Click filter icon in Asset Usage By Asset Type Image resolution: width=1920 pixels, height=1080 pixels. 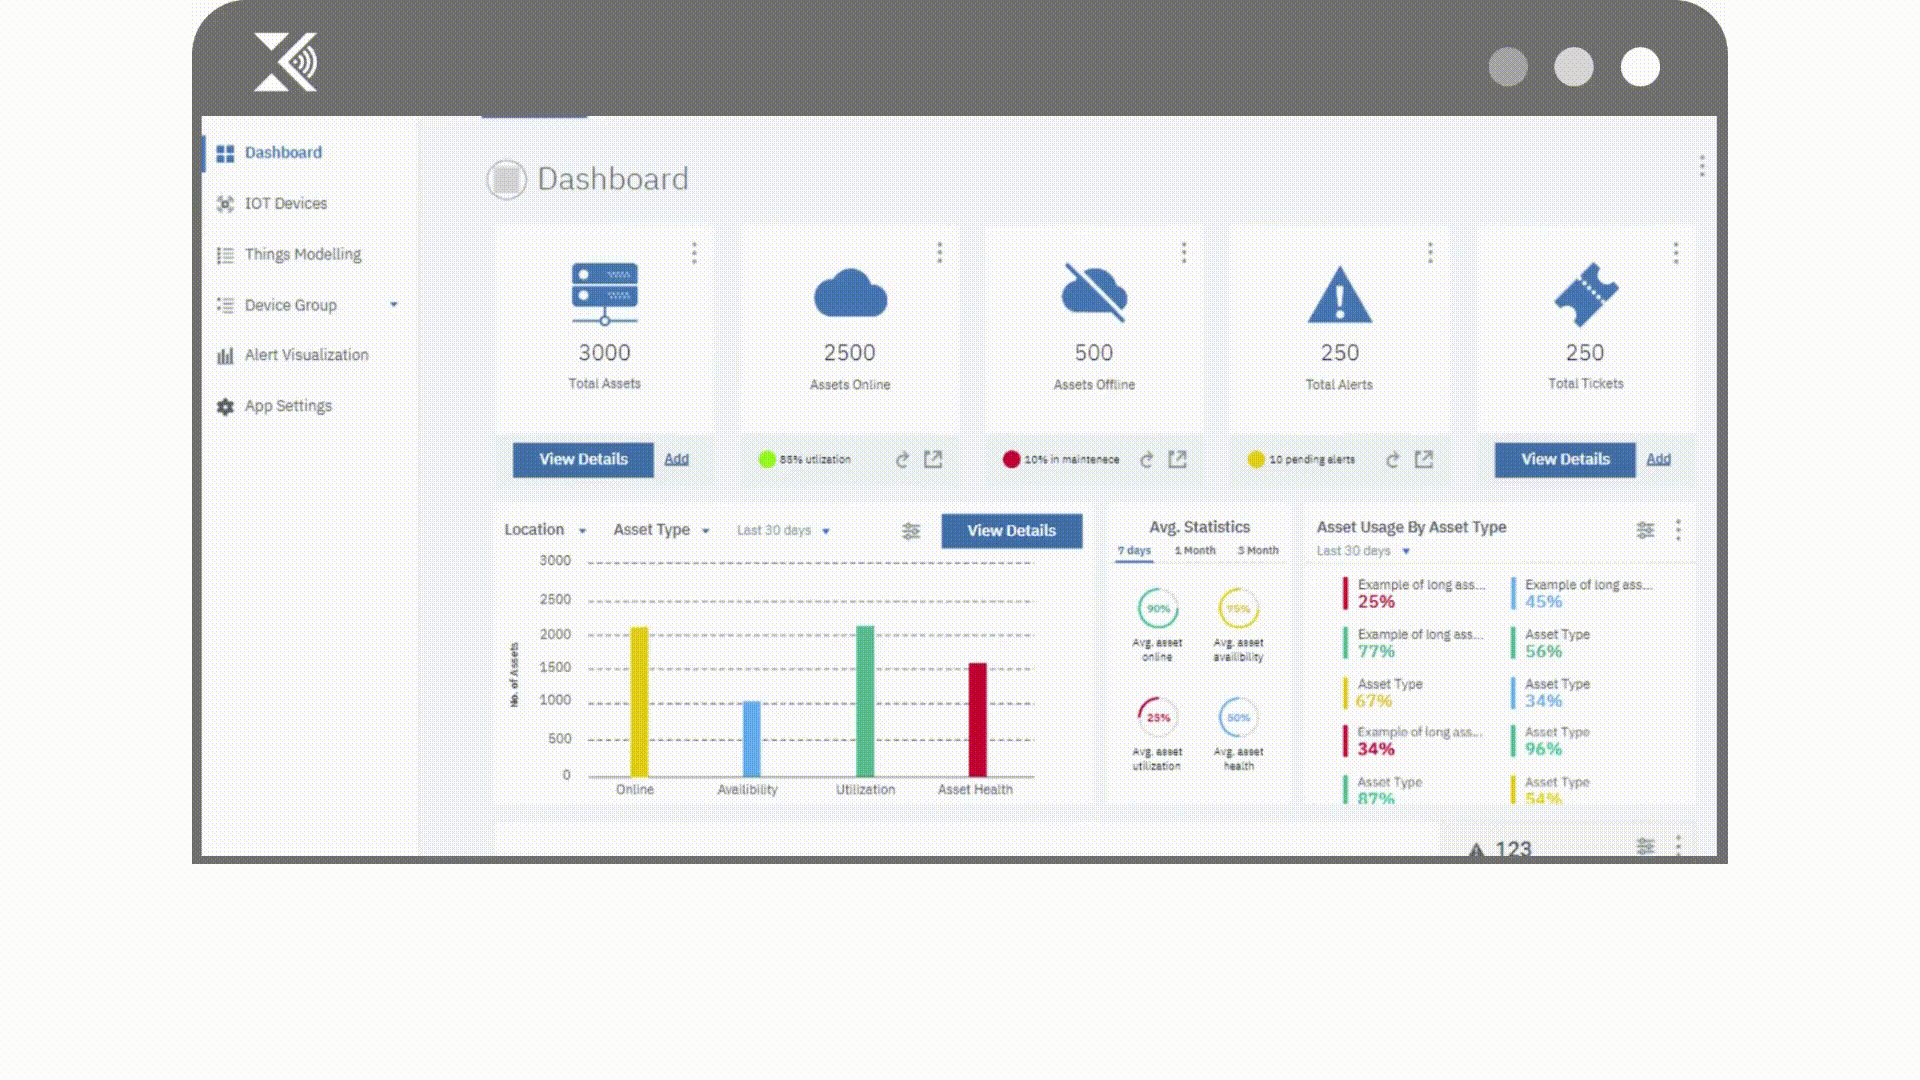point(1645,530)
